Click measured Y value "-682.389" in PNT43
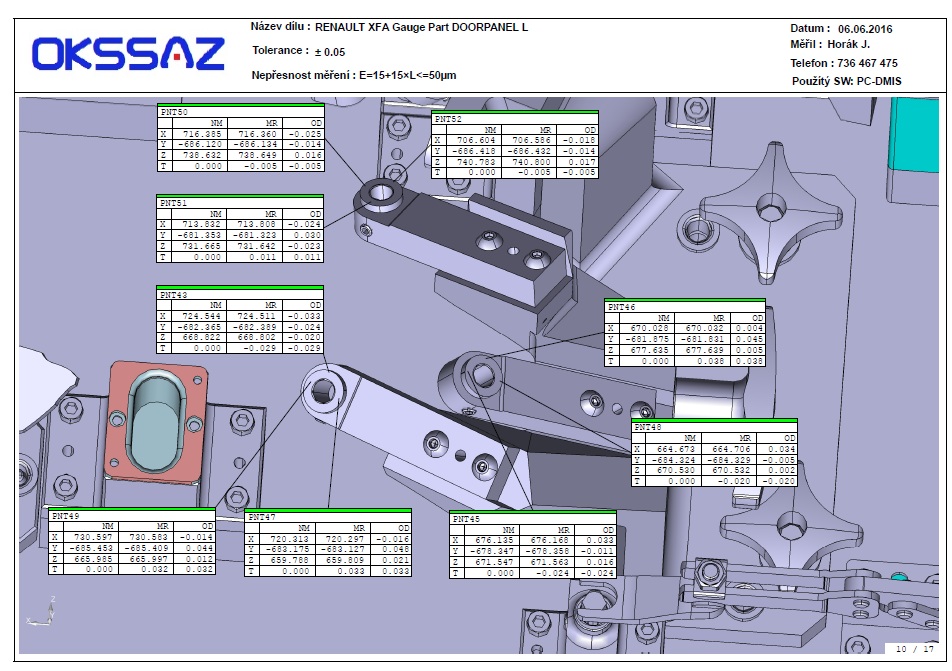 coord(255,327)
